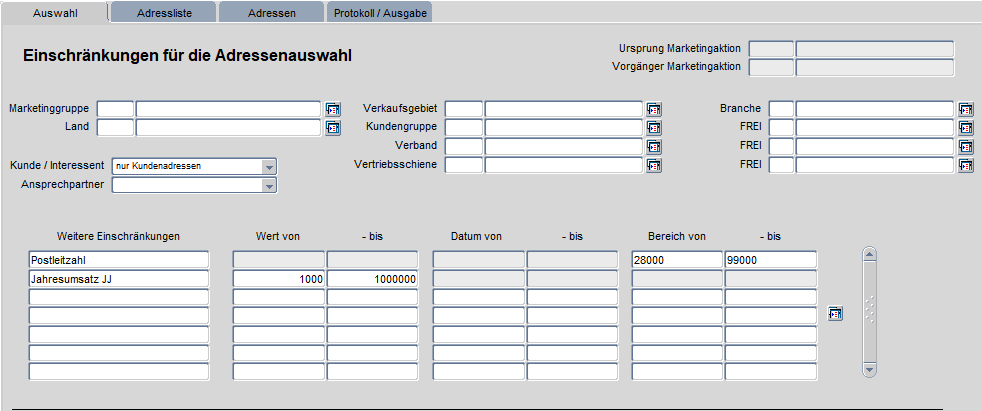Click Wert bis field containing 1000000
This screenshot has height=411, width=982.
(373, 279)
